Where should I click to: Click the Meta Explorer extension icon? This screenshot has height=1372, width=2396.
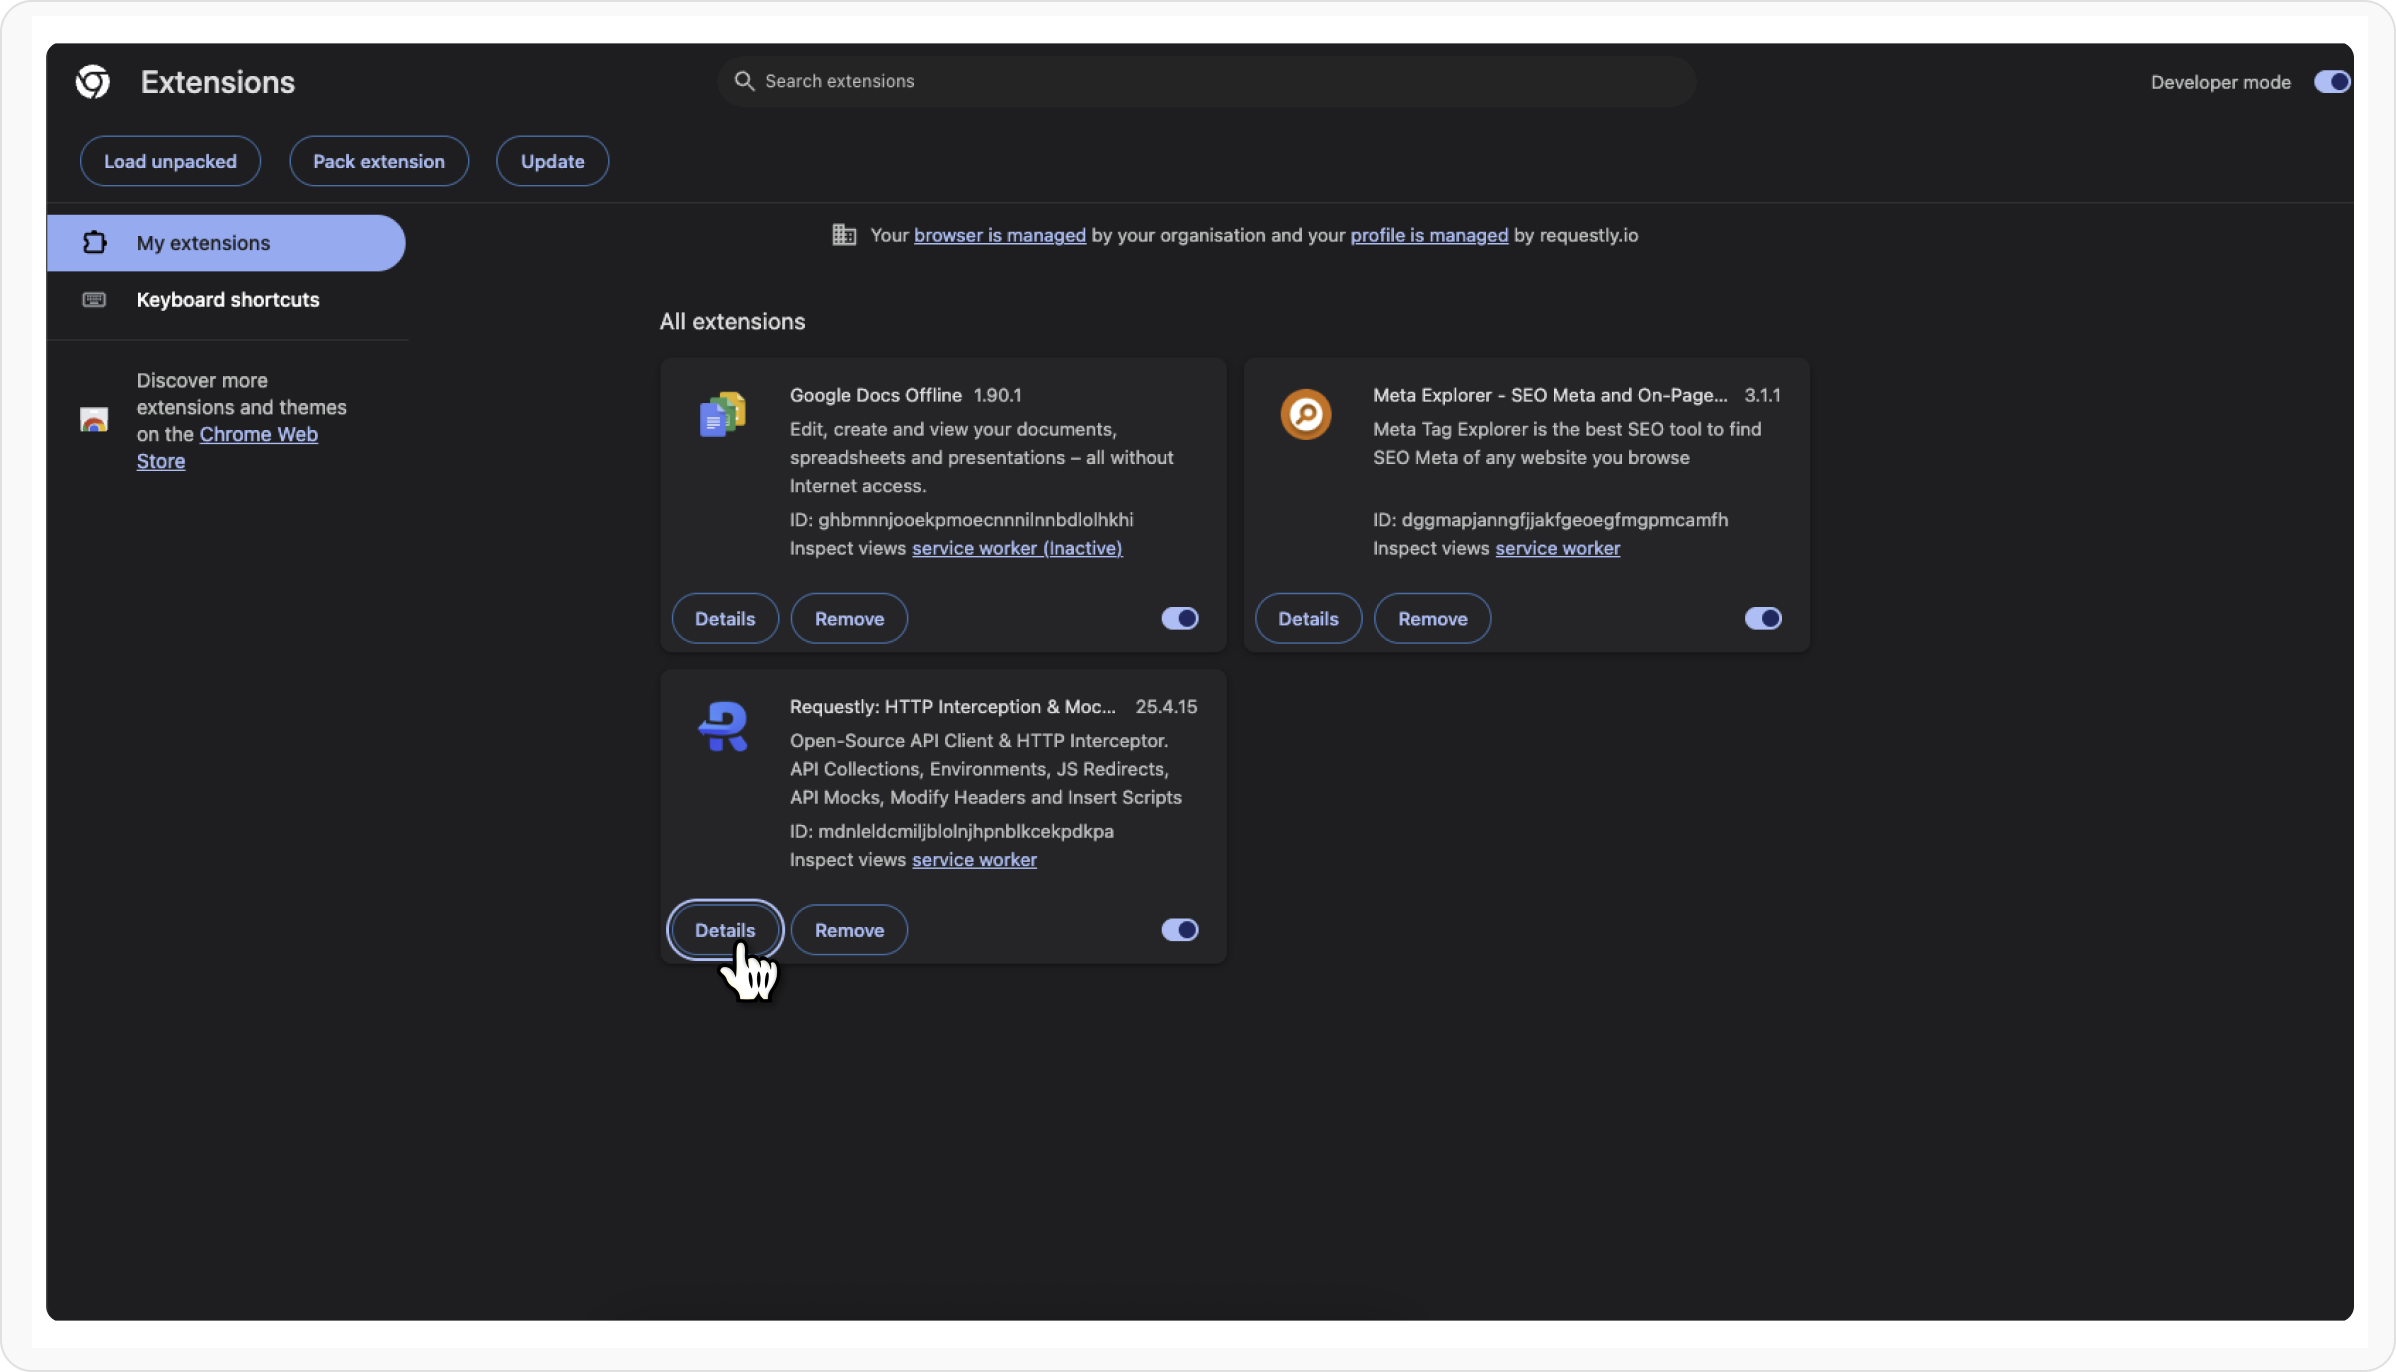pyautogui.click(x=1305, y=414)
